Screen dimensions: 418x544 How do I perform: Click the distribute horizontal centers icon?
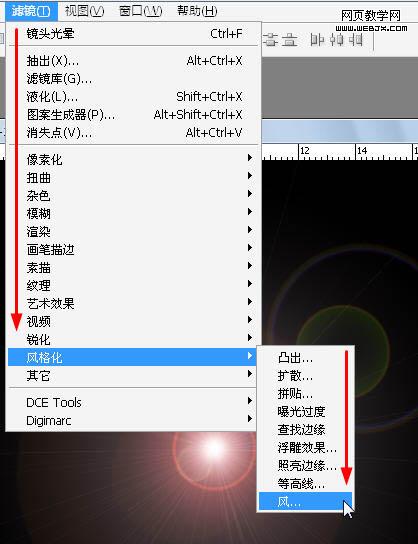[336, 40]
